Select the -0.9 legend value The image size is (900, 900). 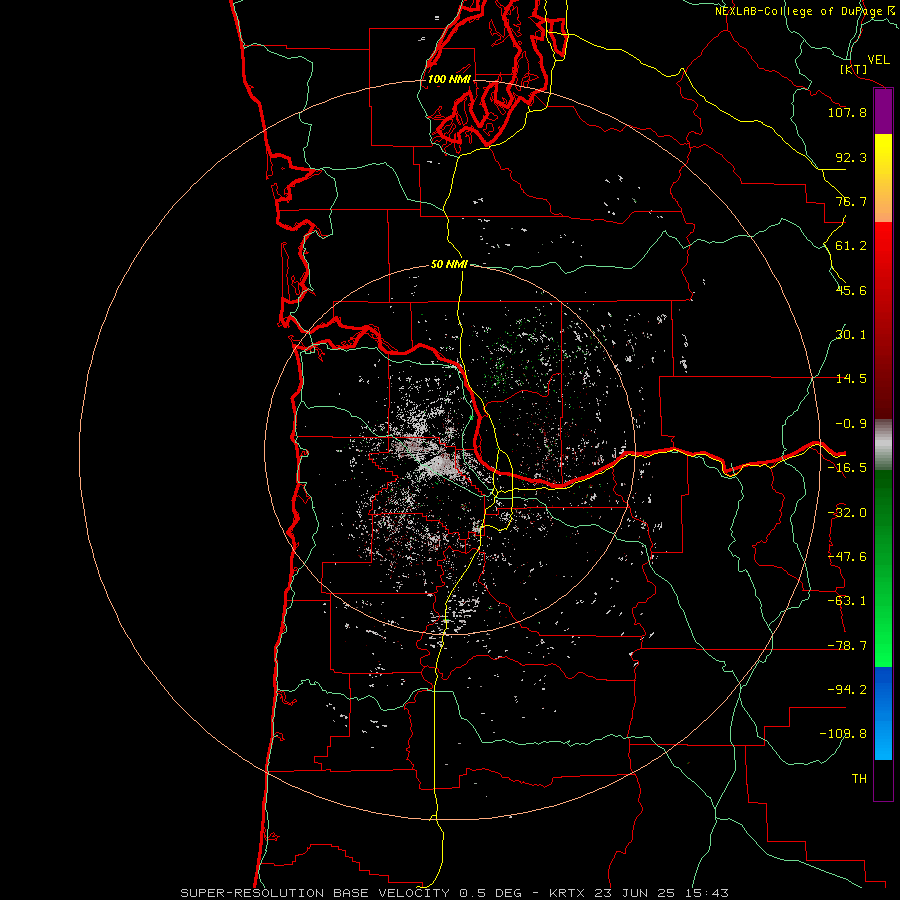pyautogui.click(x=851, y=424)
